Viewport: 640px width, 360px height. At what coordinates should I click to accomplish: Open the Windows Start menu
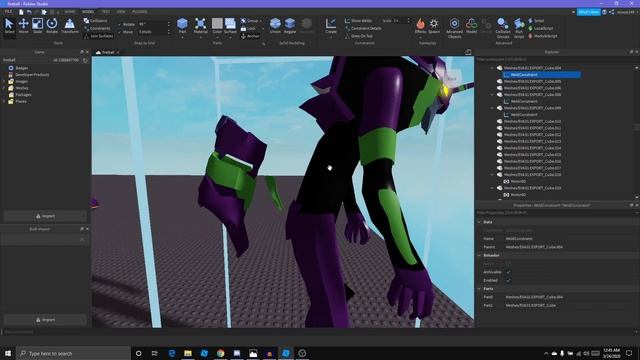[8, 353]
